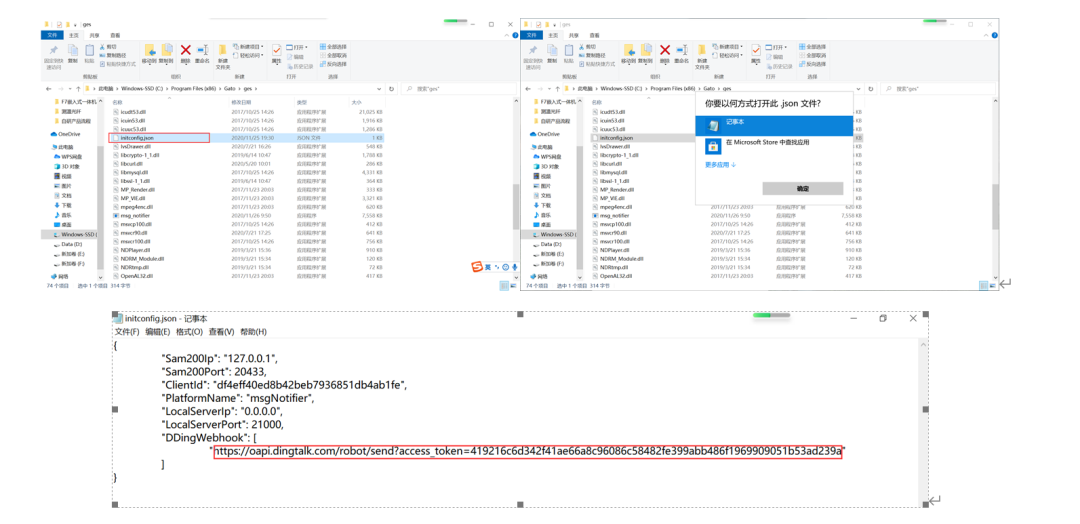Click the Sogou input method S icon

(478, 267)
